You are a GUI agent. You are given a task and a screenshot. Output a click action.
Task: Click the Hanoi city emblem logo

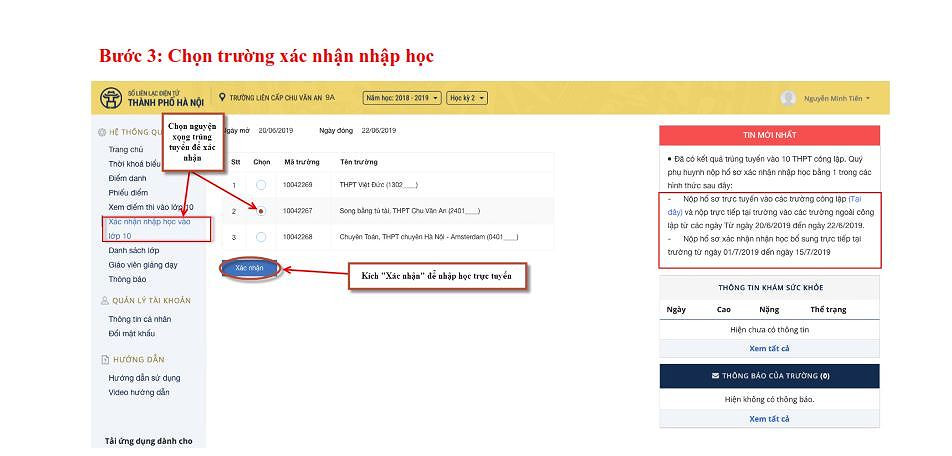(111, 98)
